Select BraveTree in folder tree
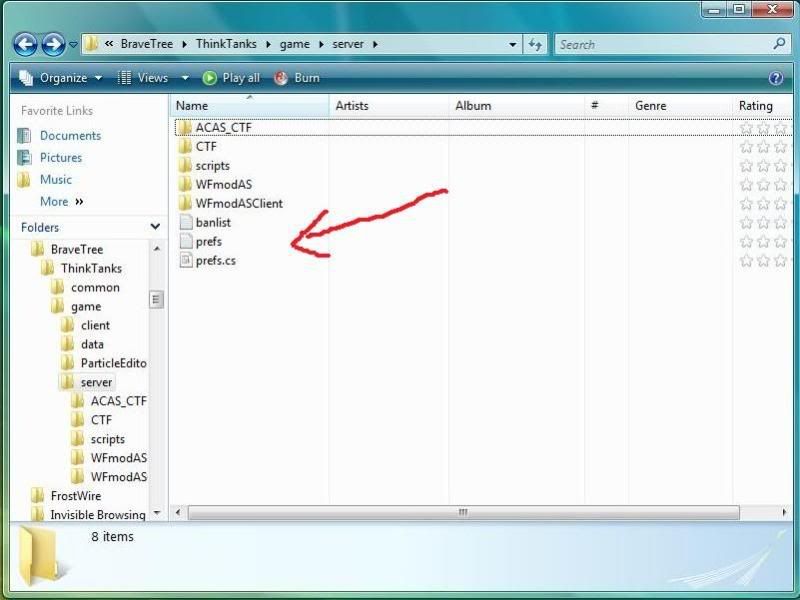The height and width of the screenshot is (600, 800). [77, 249]
